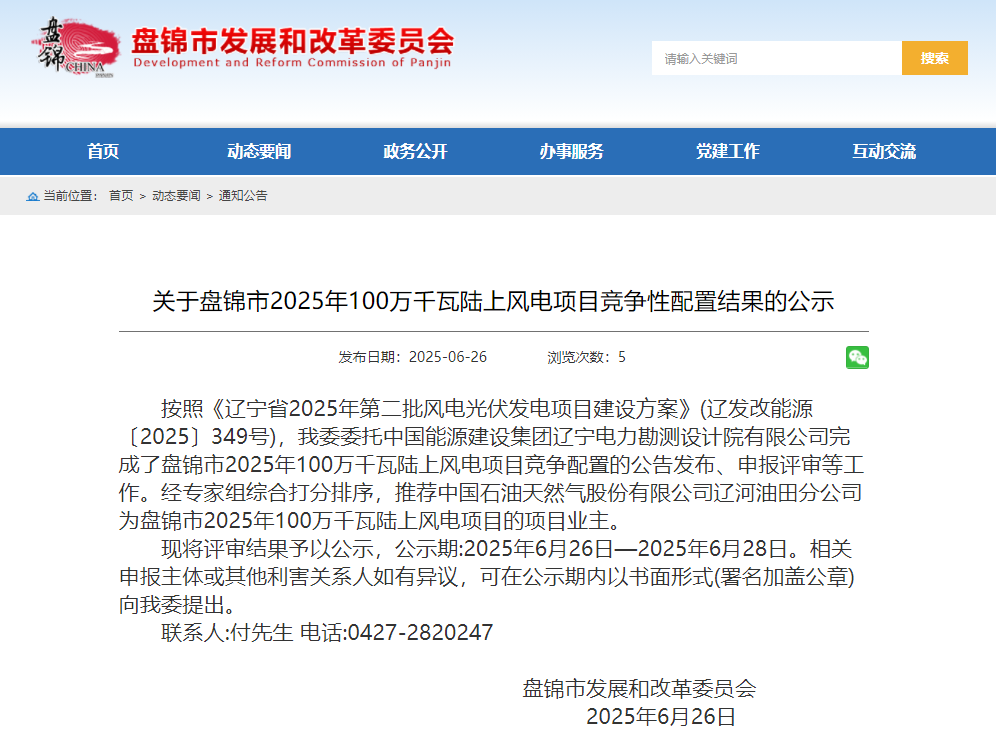996x751 pixels.
Task: Switch to the 党建工作 section
Action: [727, 152]
